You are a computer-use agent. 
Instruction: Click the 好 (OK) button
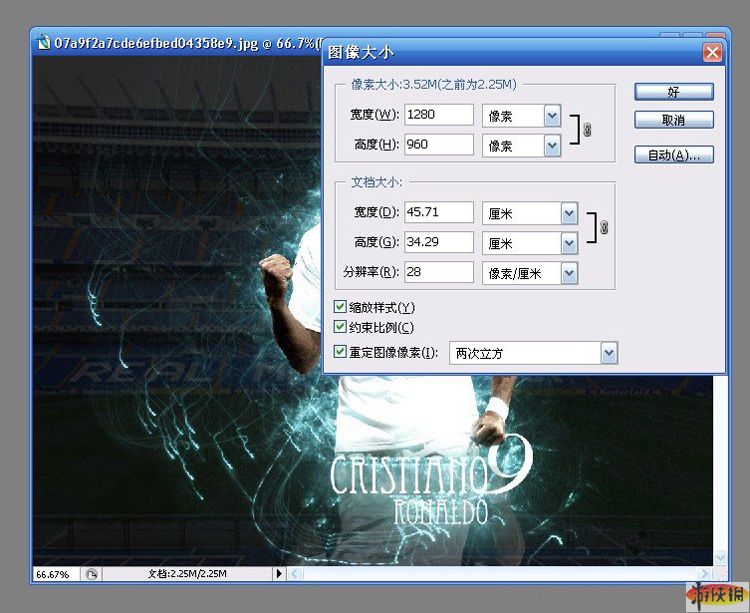pyautogui.click(x=673, y=92)
